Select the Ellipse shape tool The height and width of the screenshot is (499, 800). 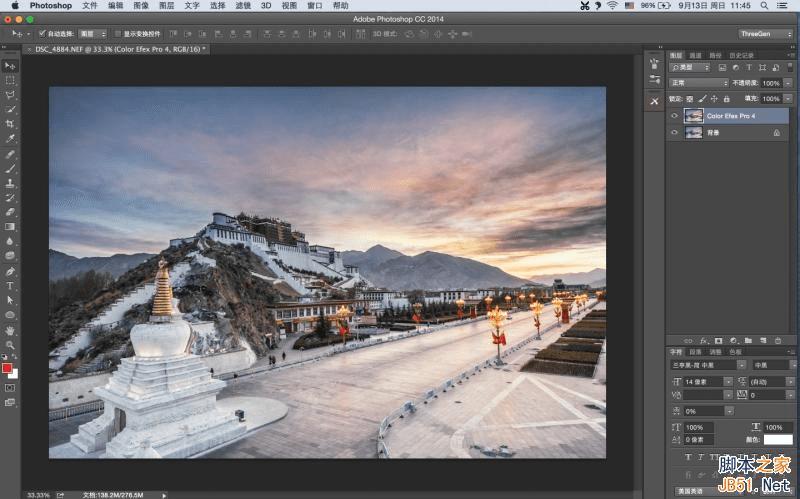[10, 315]
